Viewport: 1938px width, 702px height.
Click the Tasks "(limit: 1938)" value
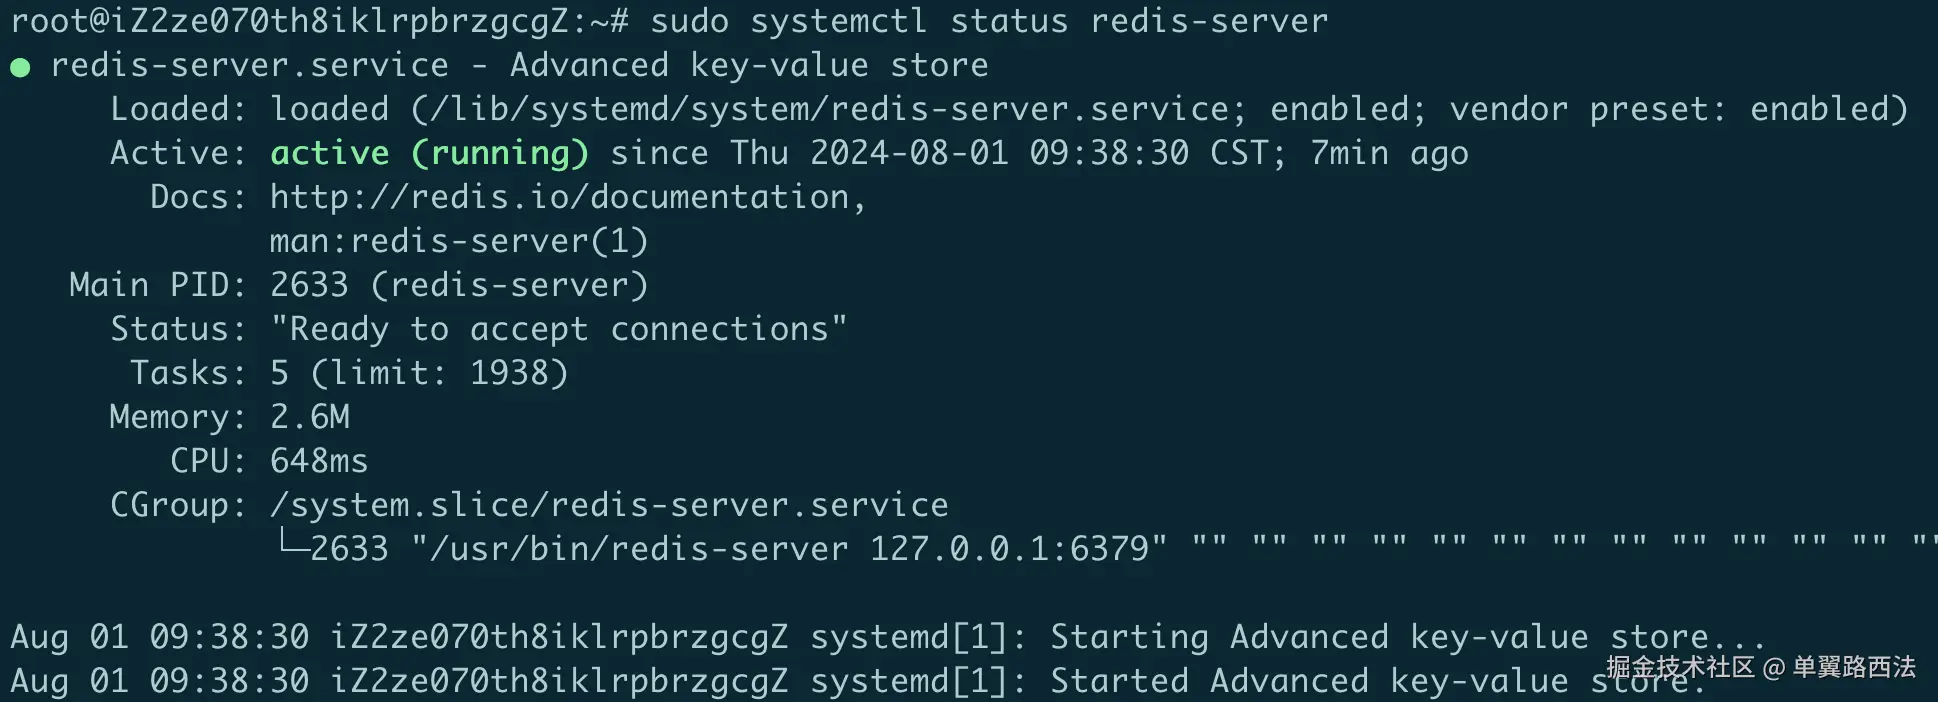pos(439,373)
